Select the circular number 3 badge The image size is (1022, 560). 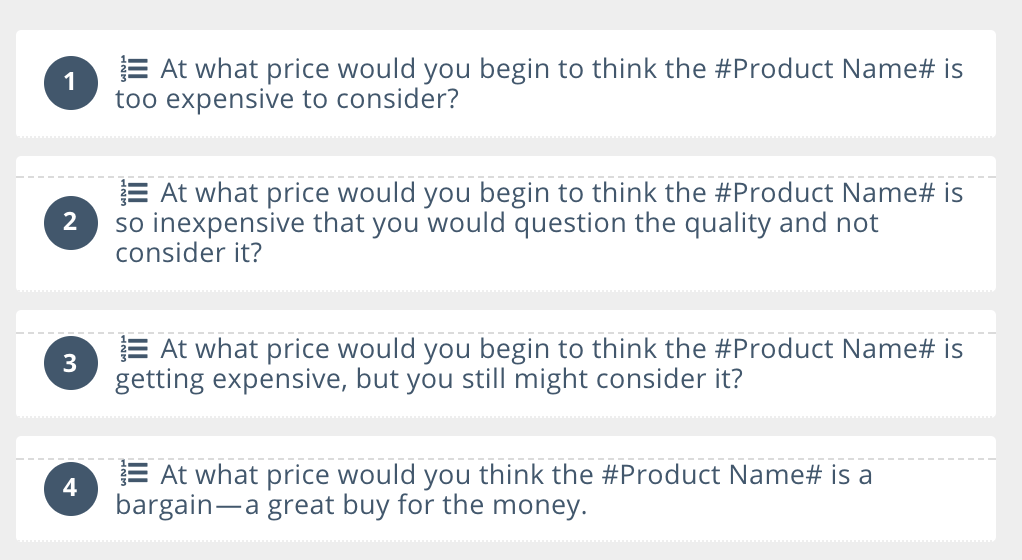point(71,363)
